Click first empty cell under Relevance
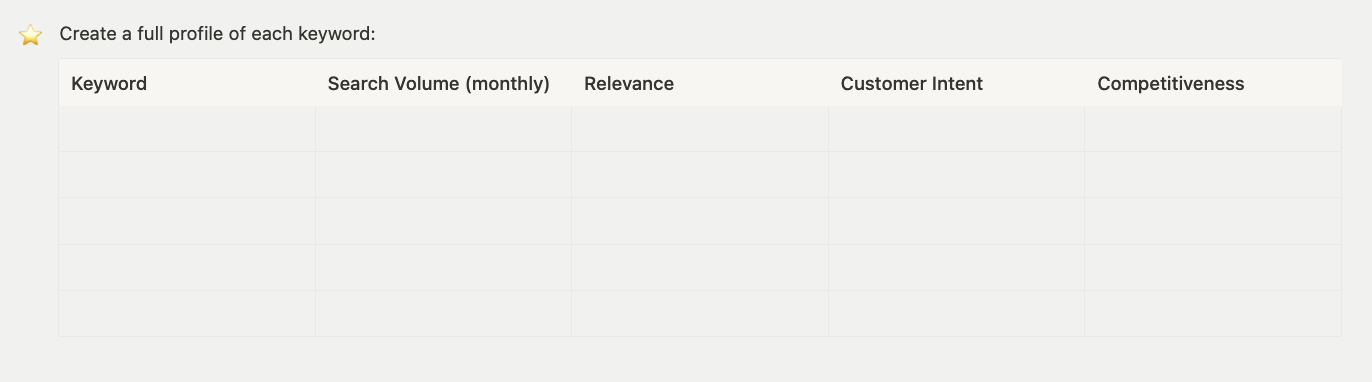The height and width of the screenshot is (382, 1372). point(700,129)
